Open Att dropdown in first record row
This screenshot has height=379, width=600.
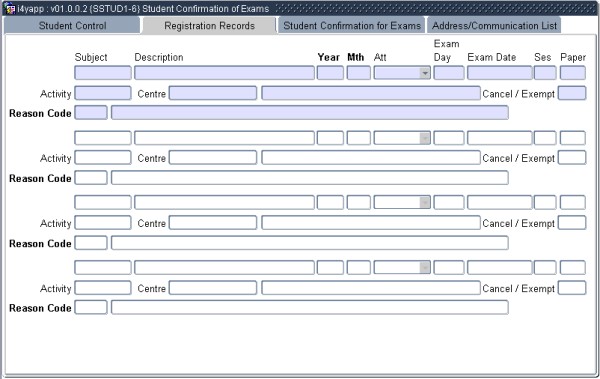(x=425, y=73)
